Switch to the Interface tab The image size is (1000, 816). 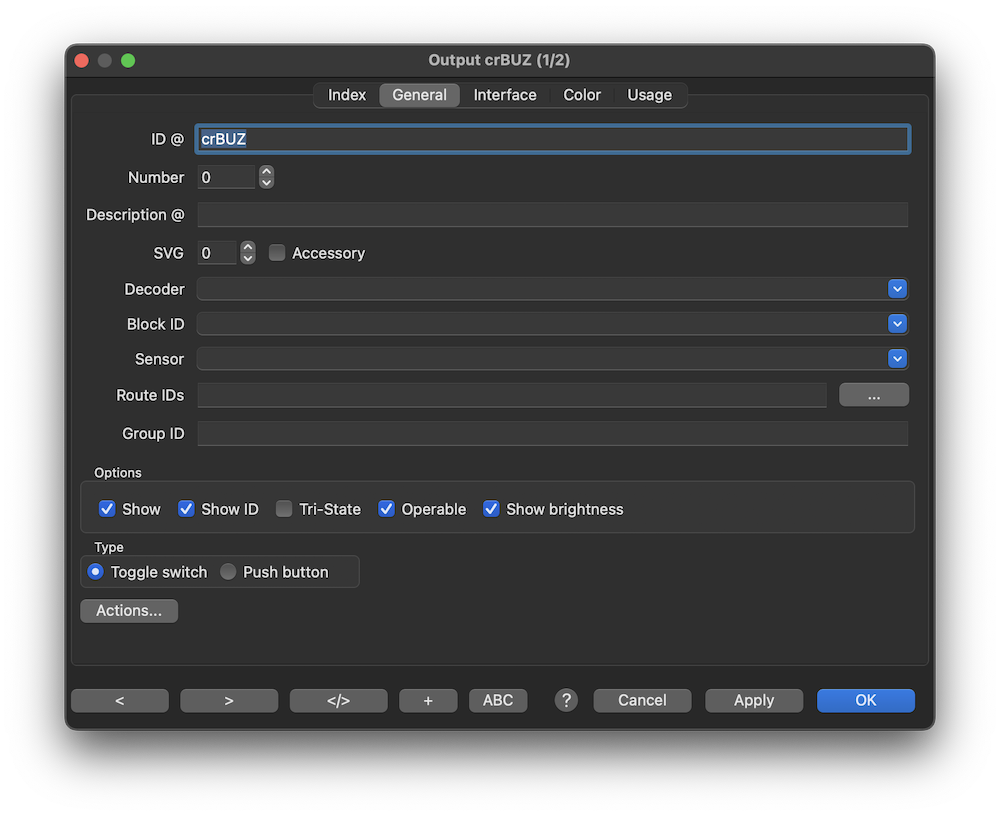point(505,95)
